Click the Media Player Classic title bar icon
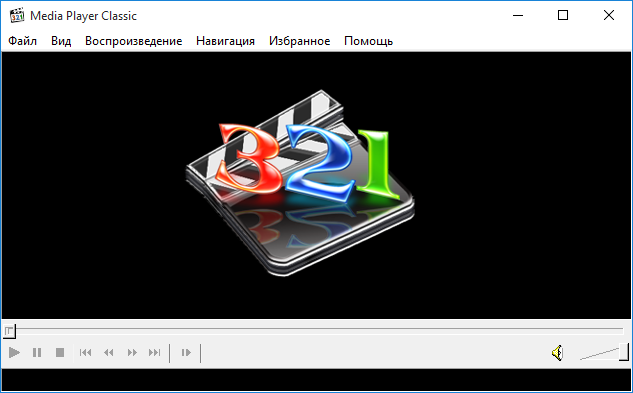 coord(17,16)
